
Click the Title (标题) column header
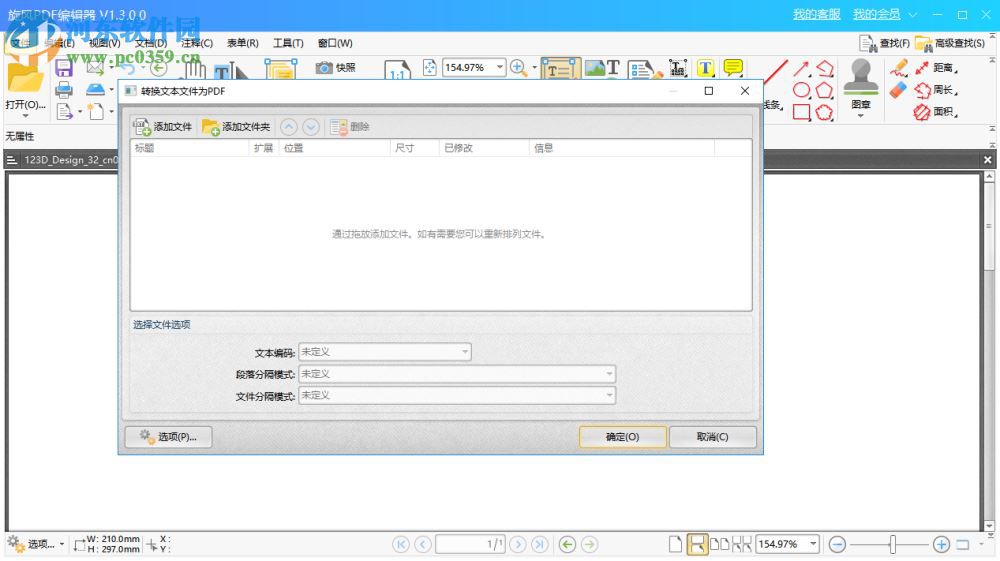coord(189,148)
